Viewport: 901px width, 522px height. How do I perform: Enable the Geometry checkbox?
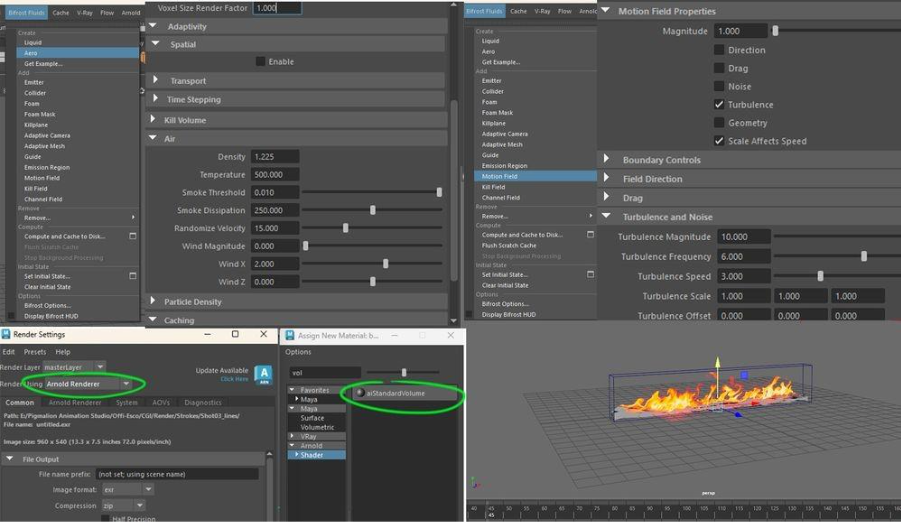click(719, 122)
